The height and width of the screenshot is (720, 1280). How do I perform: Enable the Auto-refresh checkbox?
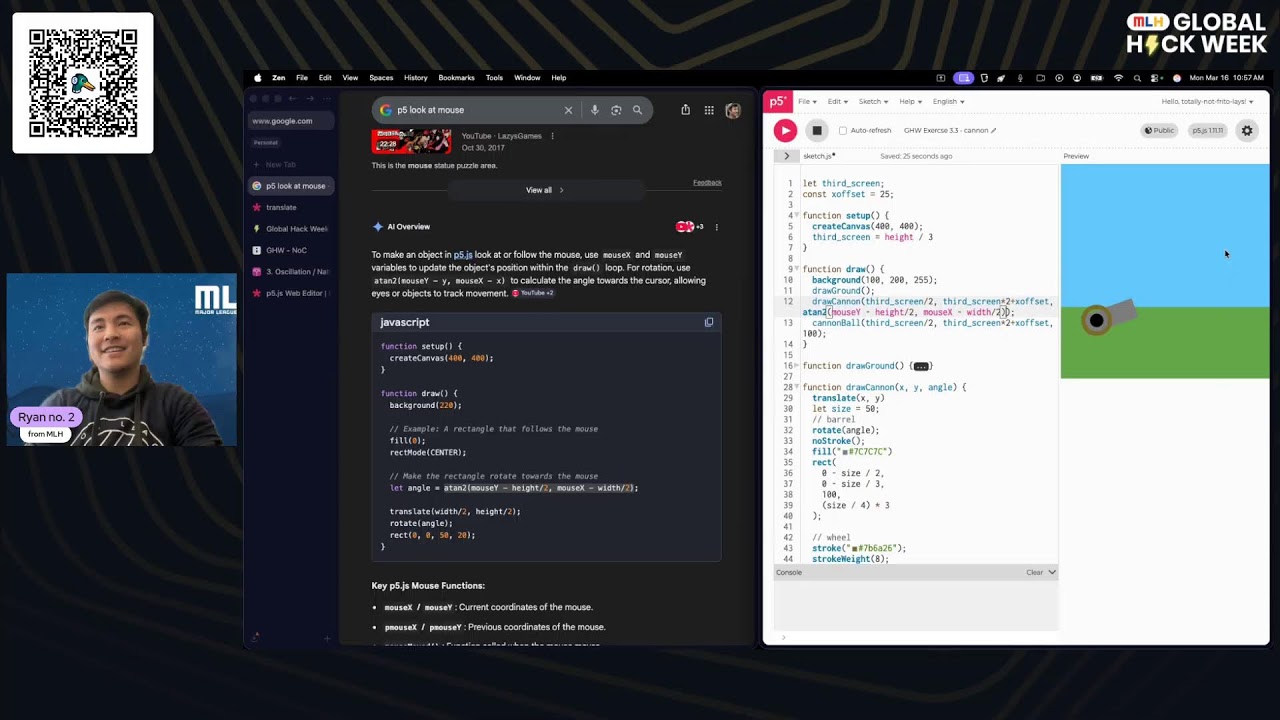842,130
